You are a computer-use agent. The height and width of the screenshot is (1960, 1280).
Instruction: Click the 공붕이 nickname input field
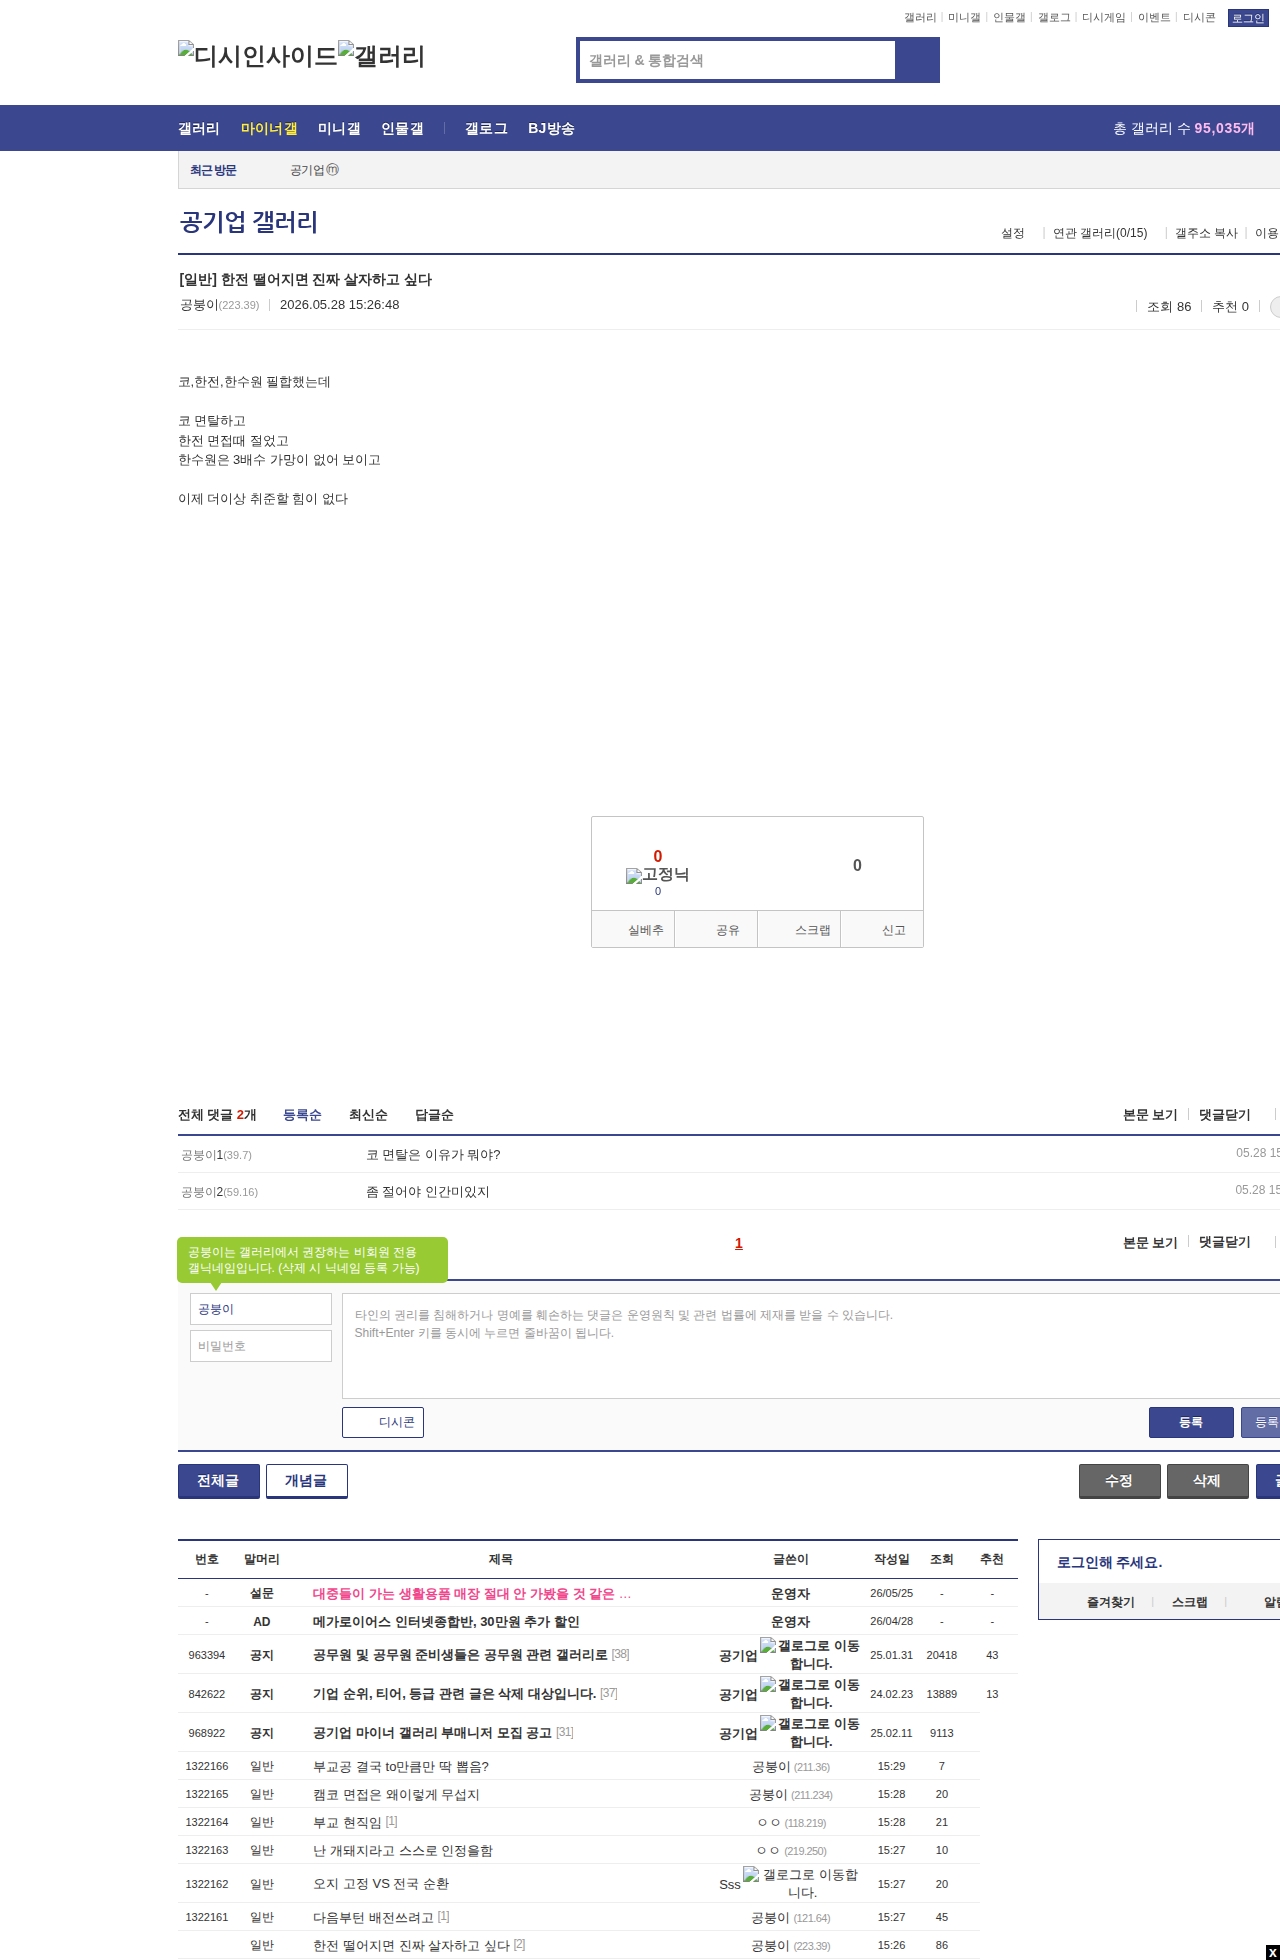point(261,1309)
